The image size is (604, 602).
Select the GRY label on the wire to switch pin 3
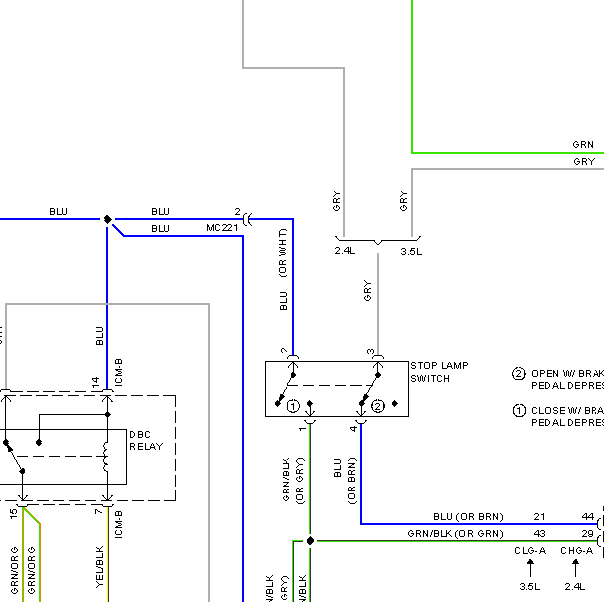367,291
